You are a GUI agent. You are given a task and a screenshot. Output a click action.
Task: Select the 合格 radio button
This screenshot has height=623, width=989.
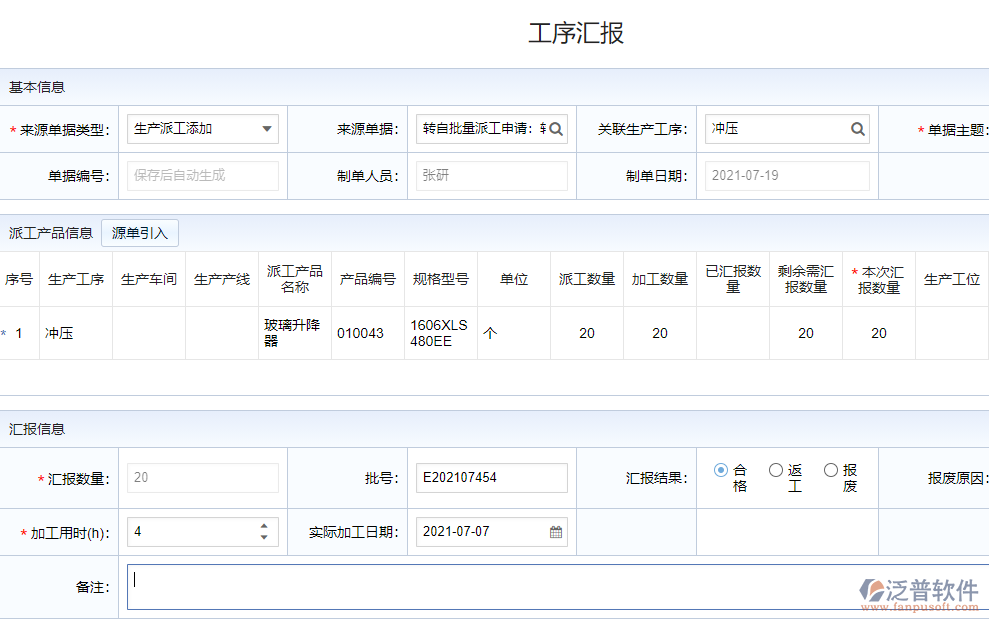tap(719, 470)
